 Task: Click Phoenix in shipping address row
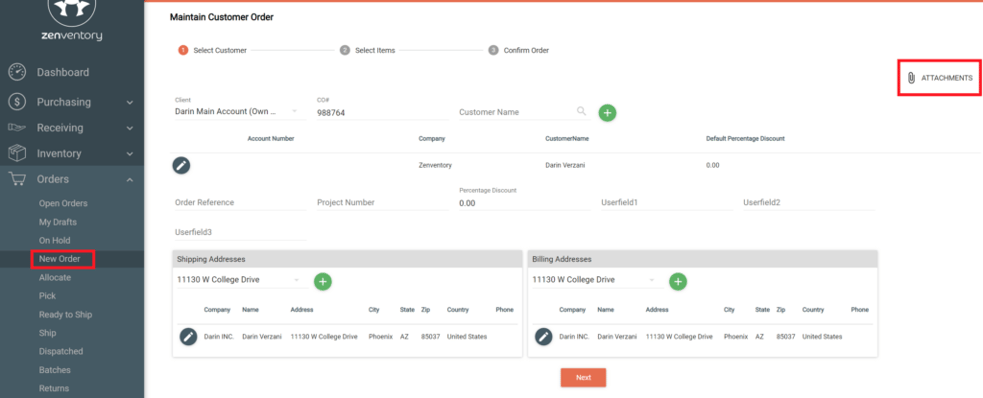pos(381,337)
